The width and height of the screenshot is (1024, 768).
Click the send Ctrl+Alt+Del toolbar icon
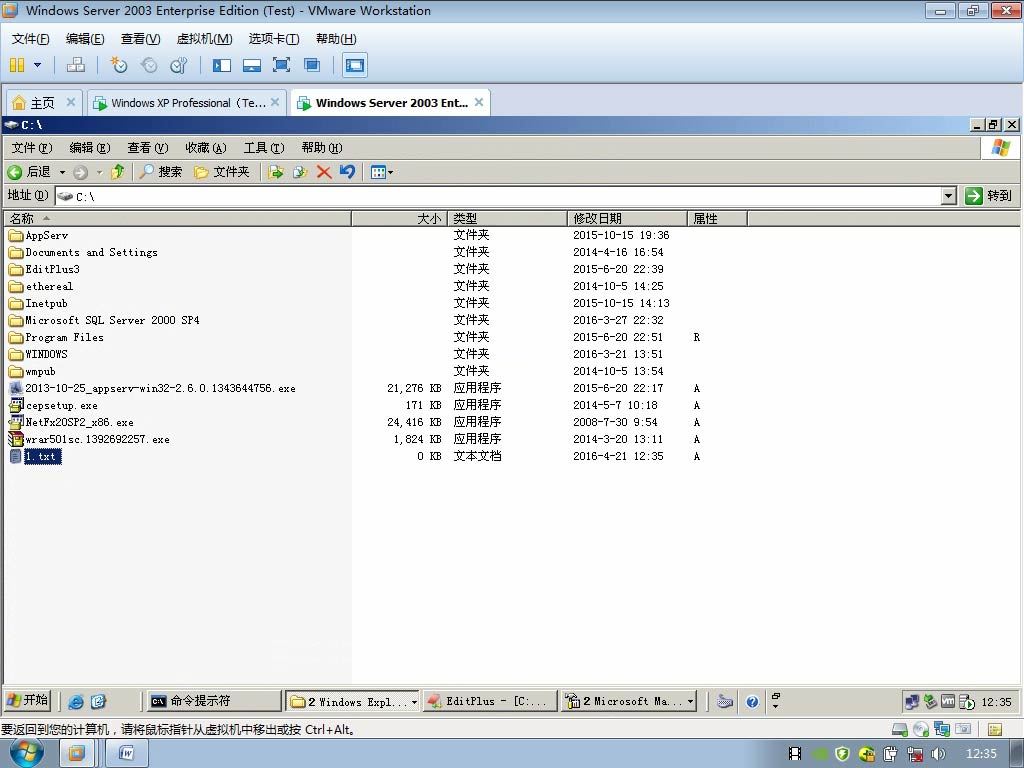coord(76,65)
